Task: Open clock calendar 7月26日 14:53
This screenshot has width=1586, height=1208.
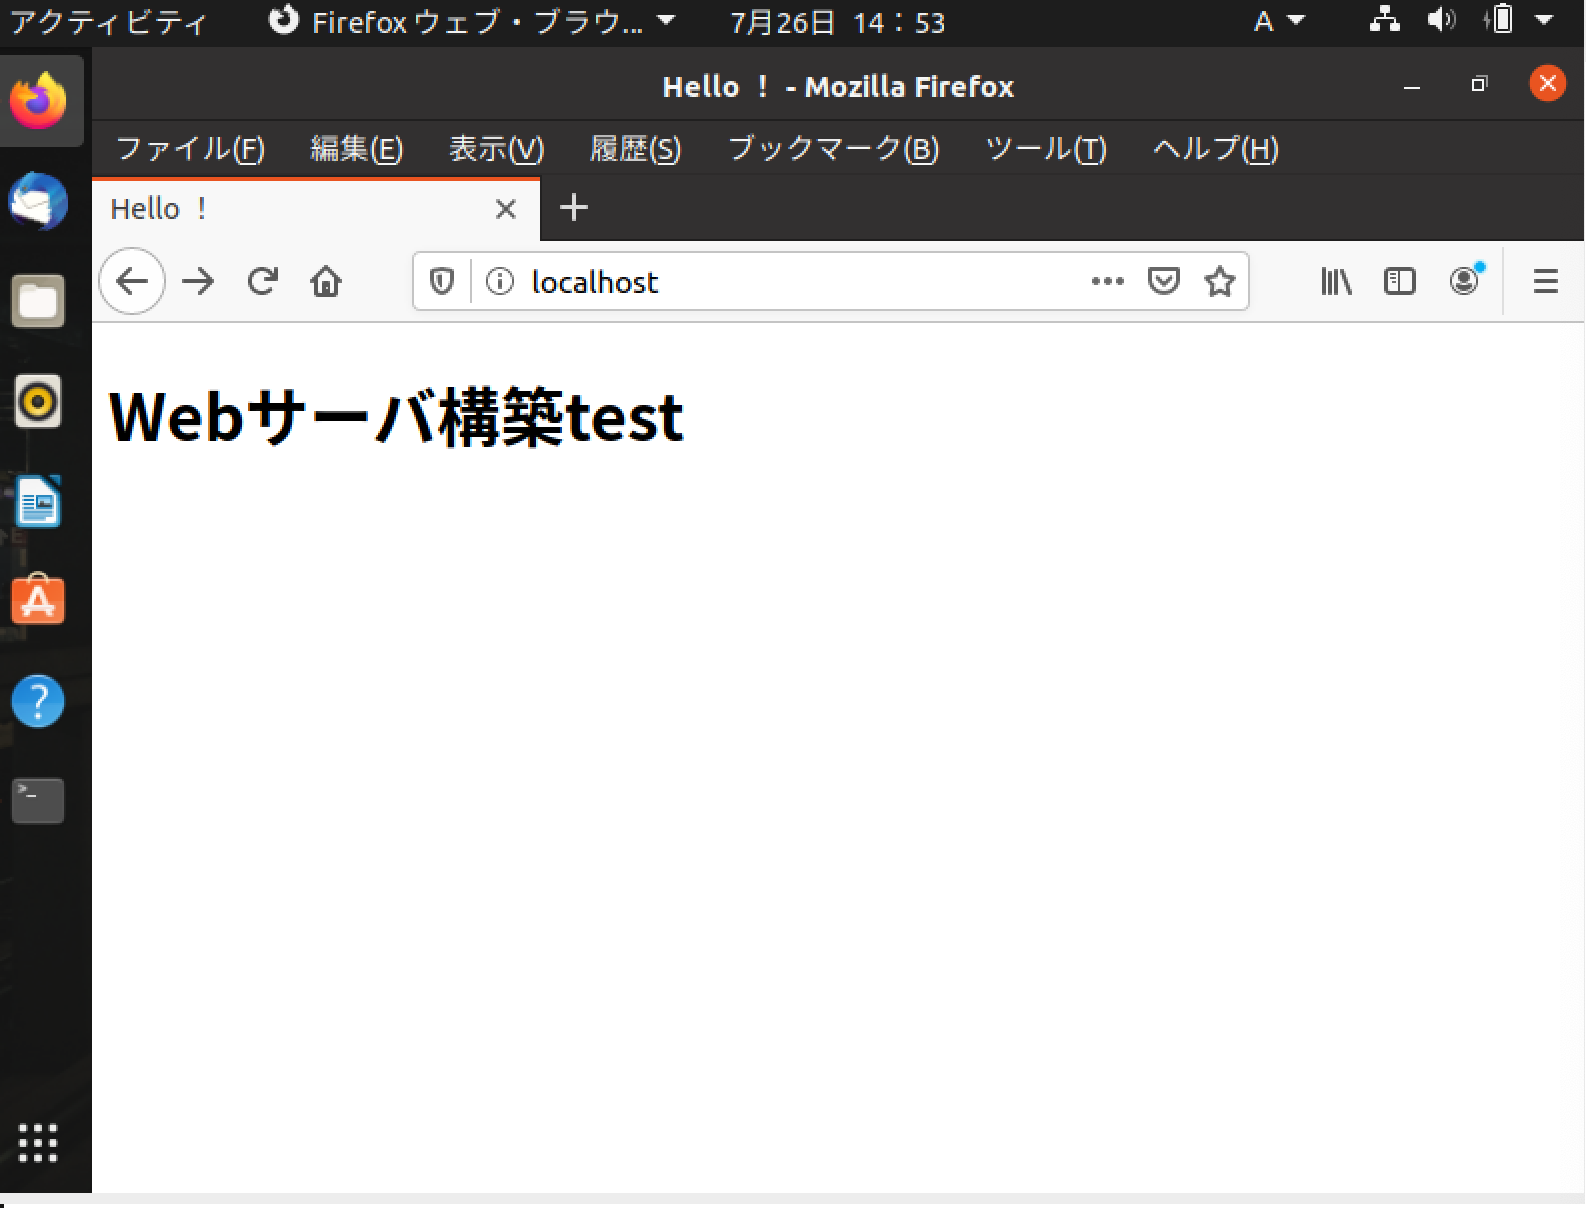Action: [837, 22]
